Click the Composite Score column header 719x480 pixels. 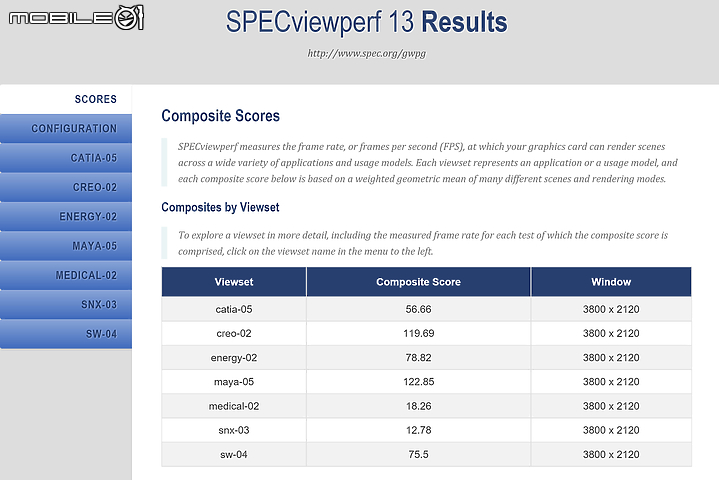tap(418, 282)
